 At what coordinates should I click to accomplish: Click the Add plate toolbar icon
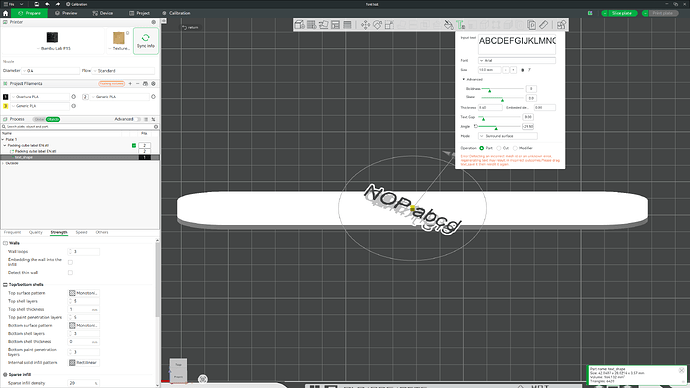(312, 25)
